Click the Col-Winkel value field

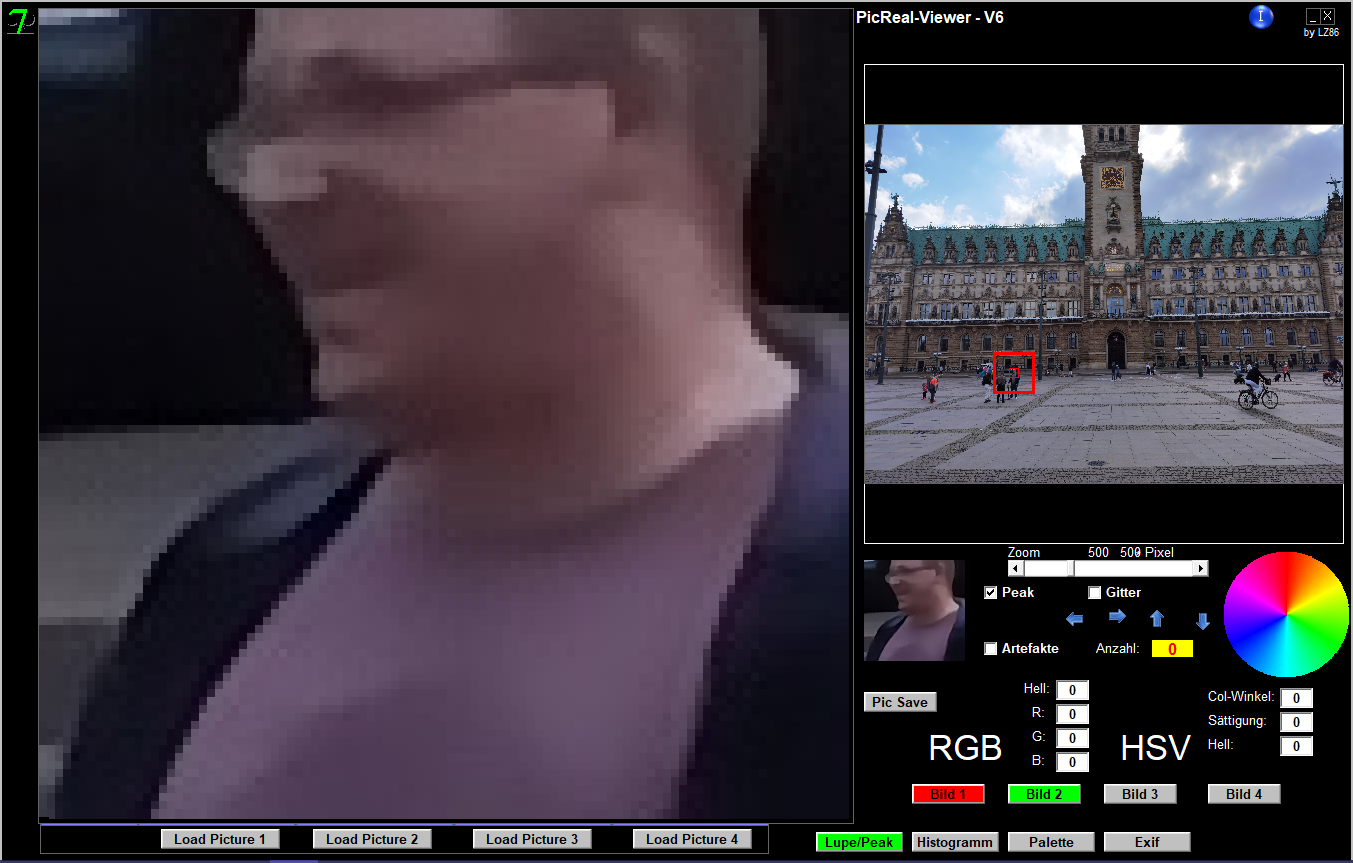(x=1296, y=698)
